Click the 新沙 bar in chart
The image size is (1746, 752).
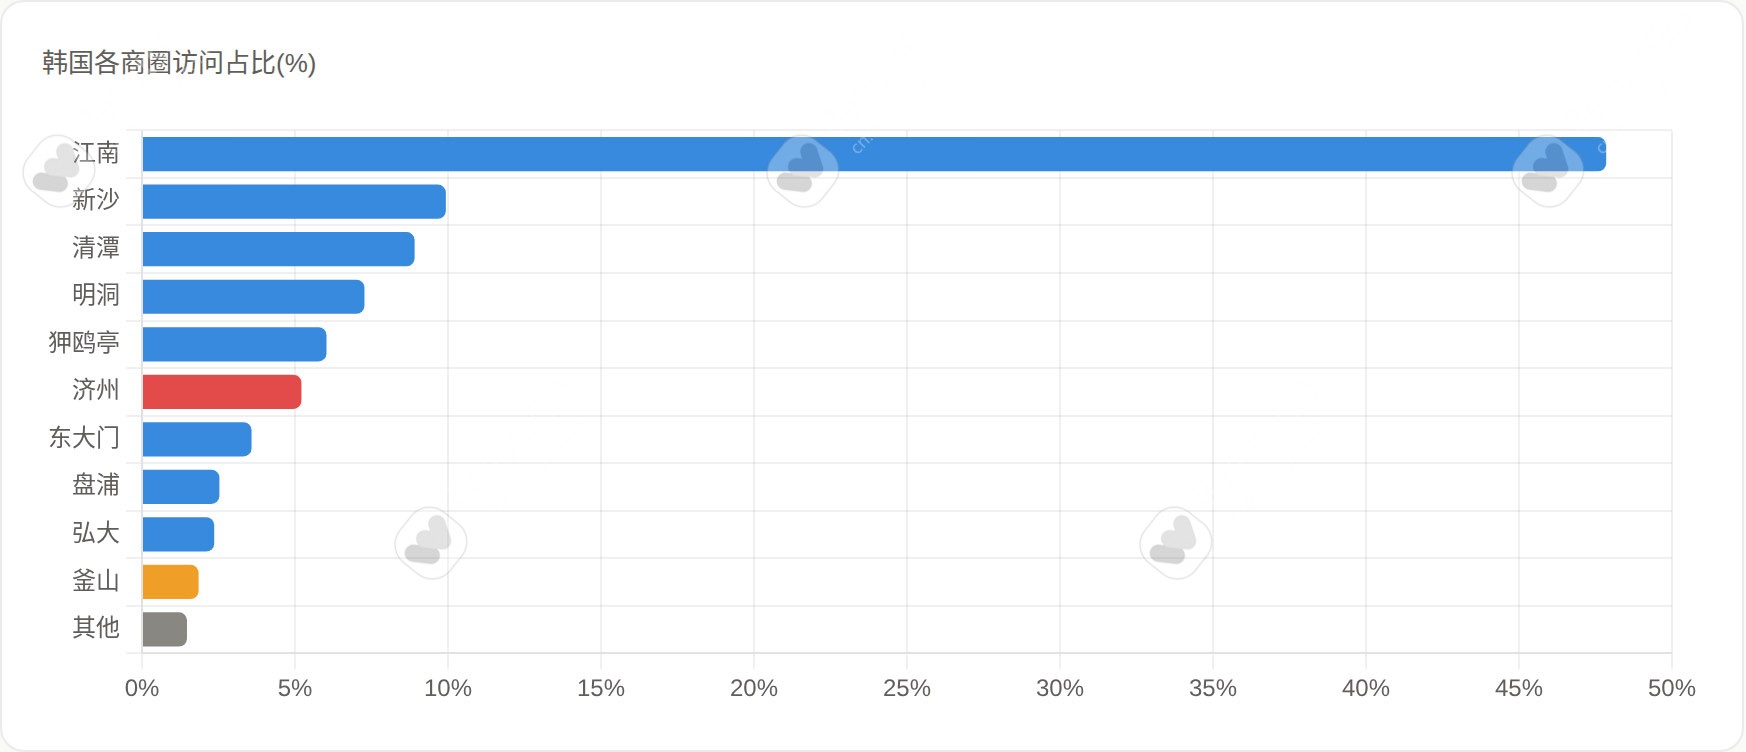(x=294, y=202)
